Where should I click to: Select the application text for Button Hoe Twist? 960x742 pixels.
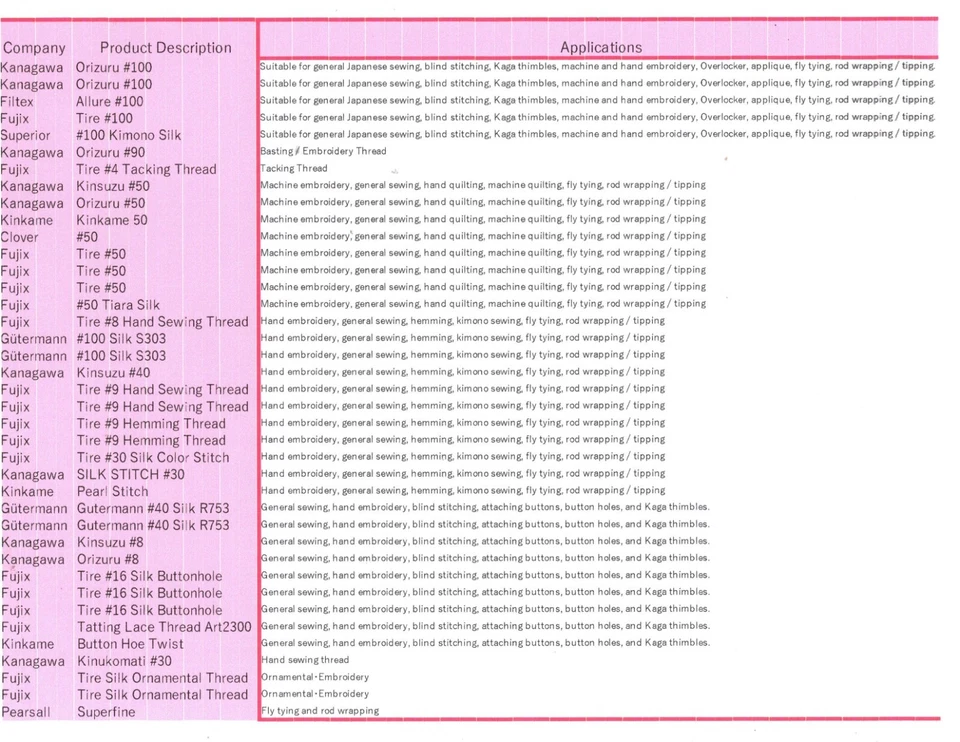click(x=486, y=643)
